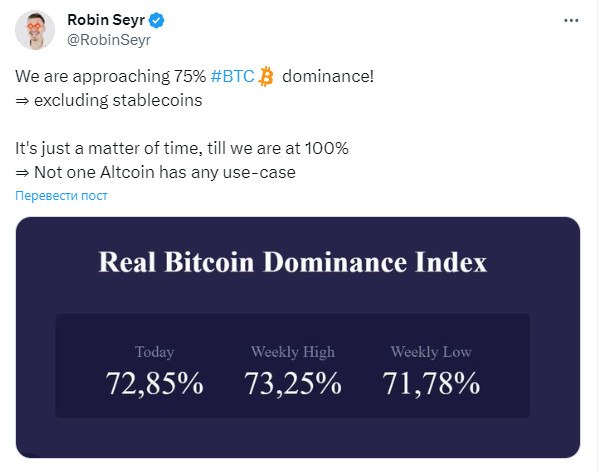Image resolution: width=598 pixels, height=472 pixels.
Task: Click the sentence about reaching 100%
Action: 182,148
